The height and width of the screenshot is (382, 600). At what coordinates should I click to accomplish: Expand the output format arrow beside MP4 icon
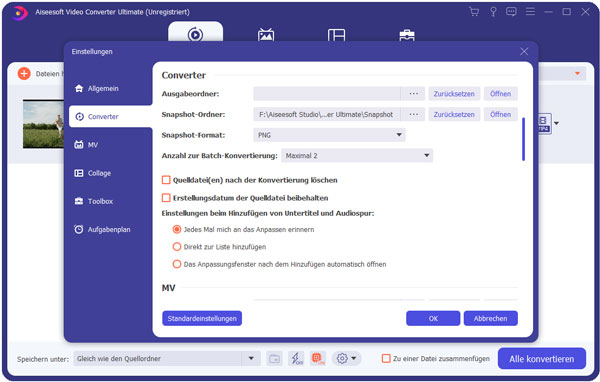556,123
